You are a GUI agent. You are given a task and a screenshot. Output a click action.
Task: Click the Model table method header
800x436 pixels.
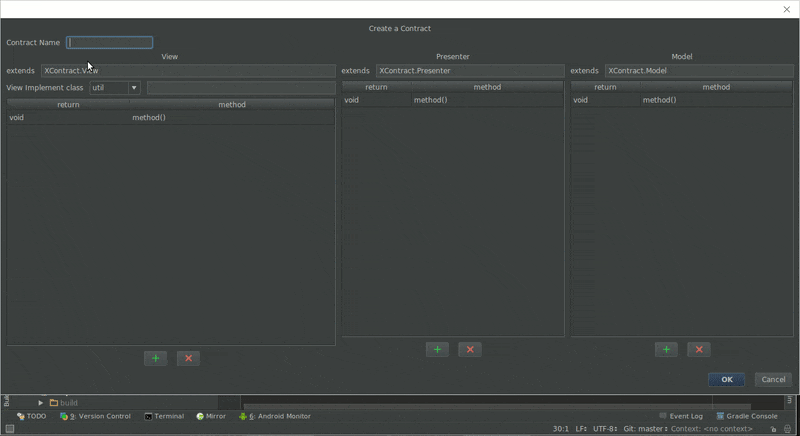(x=716, y=87)
